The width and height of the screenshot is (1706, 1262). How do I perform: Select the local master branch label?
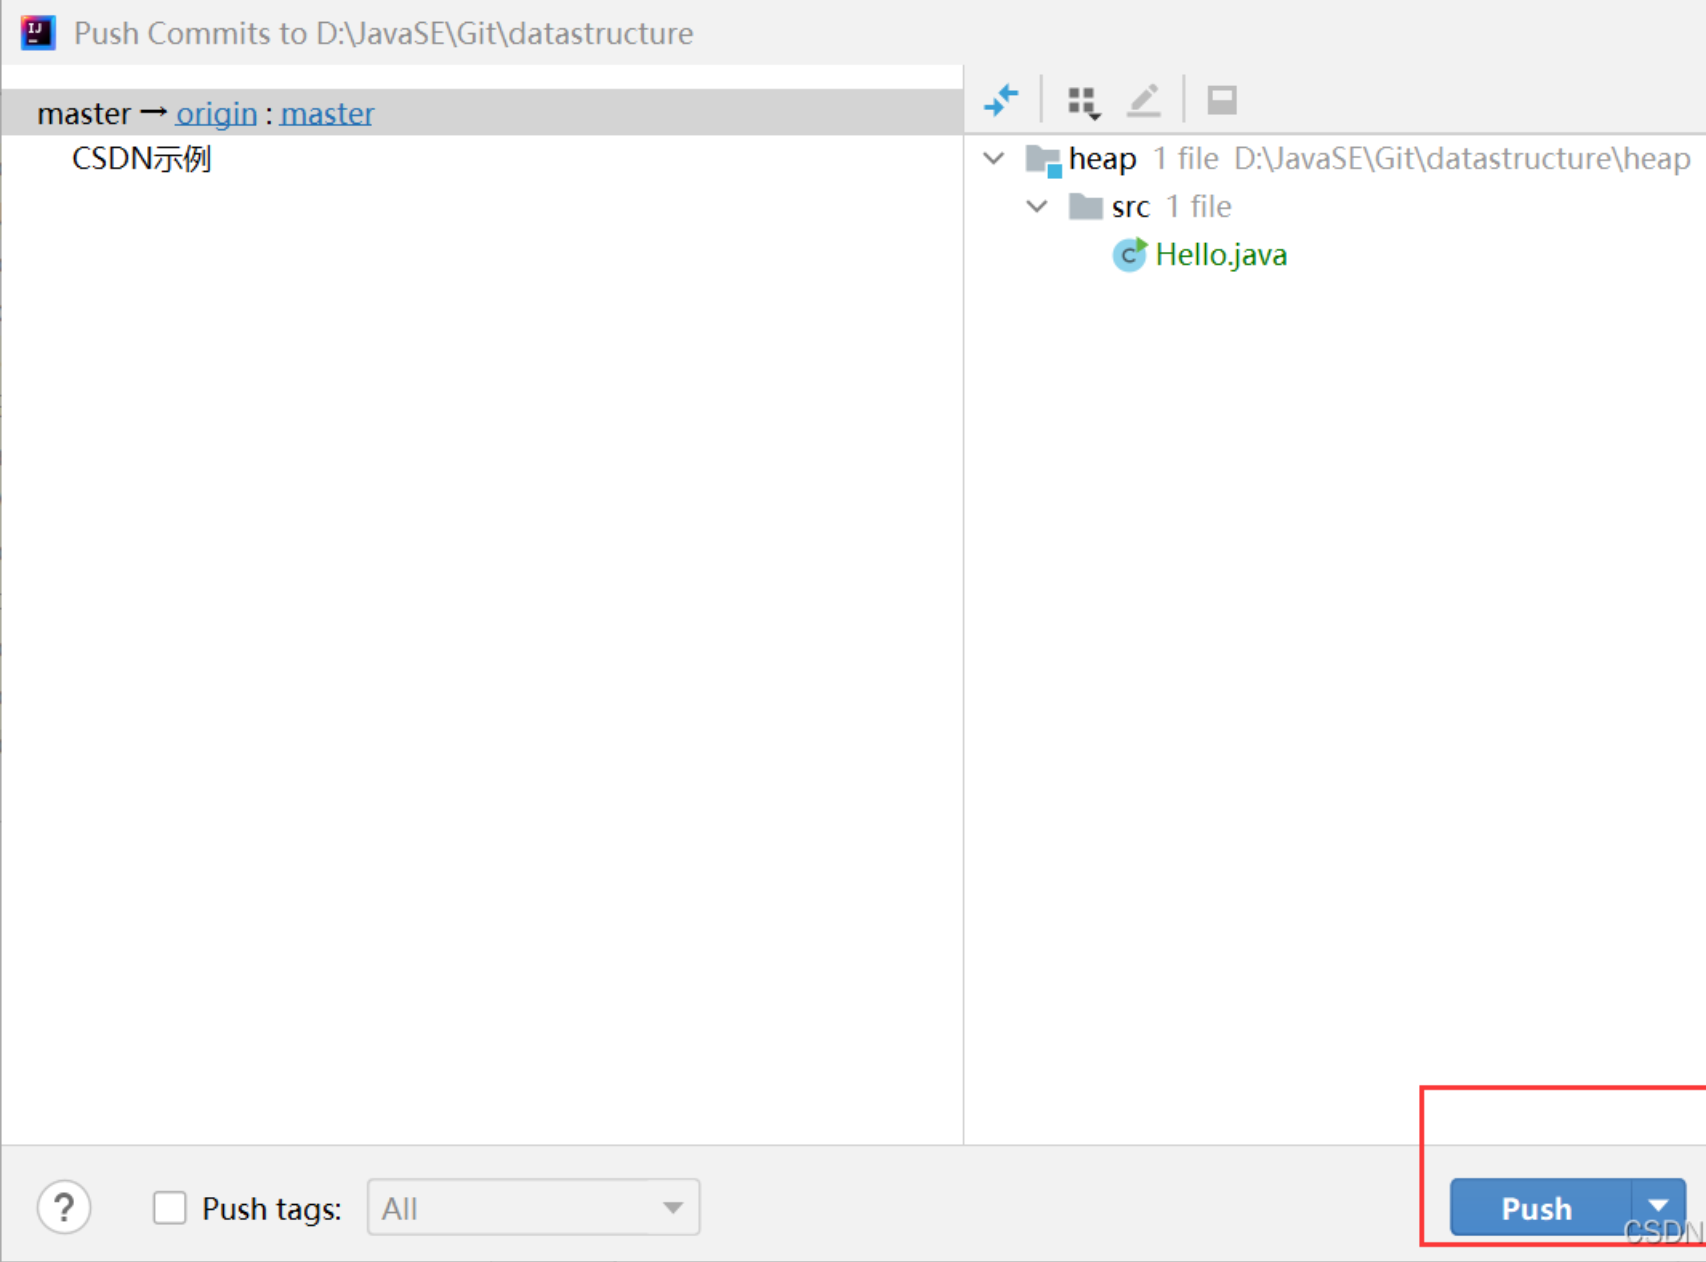click(x=84, y=114)
